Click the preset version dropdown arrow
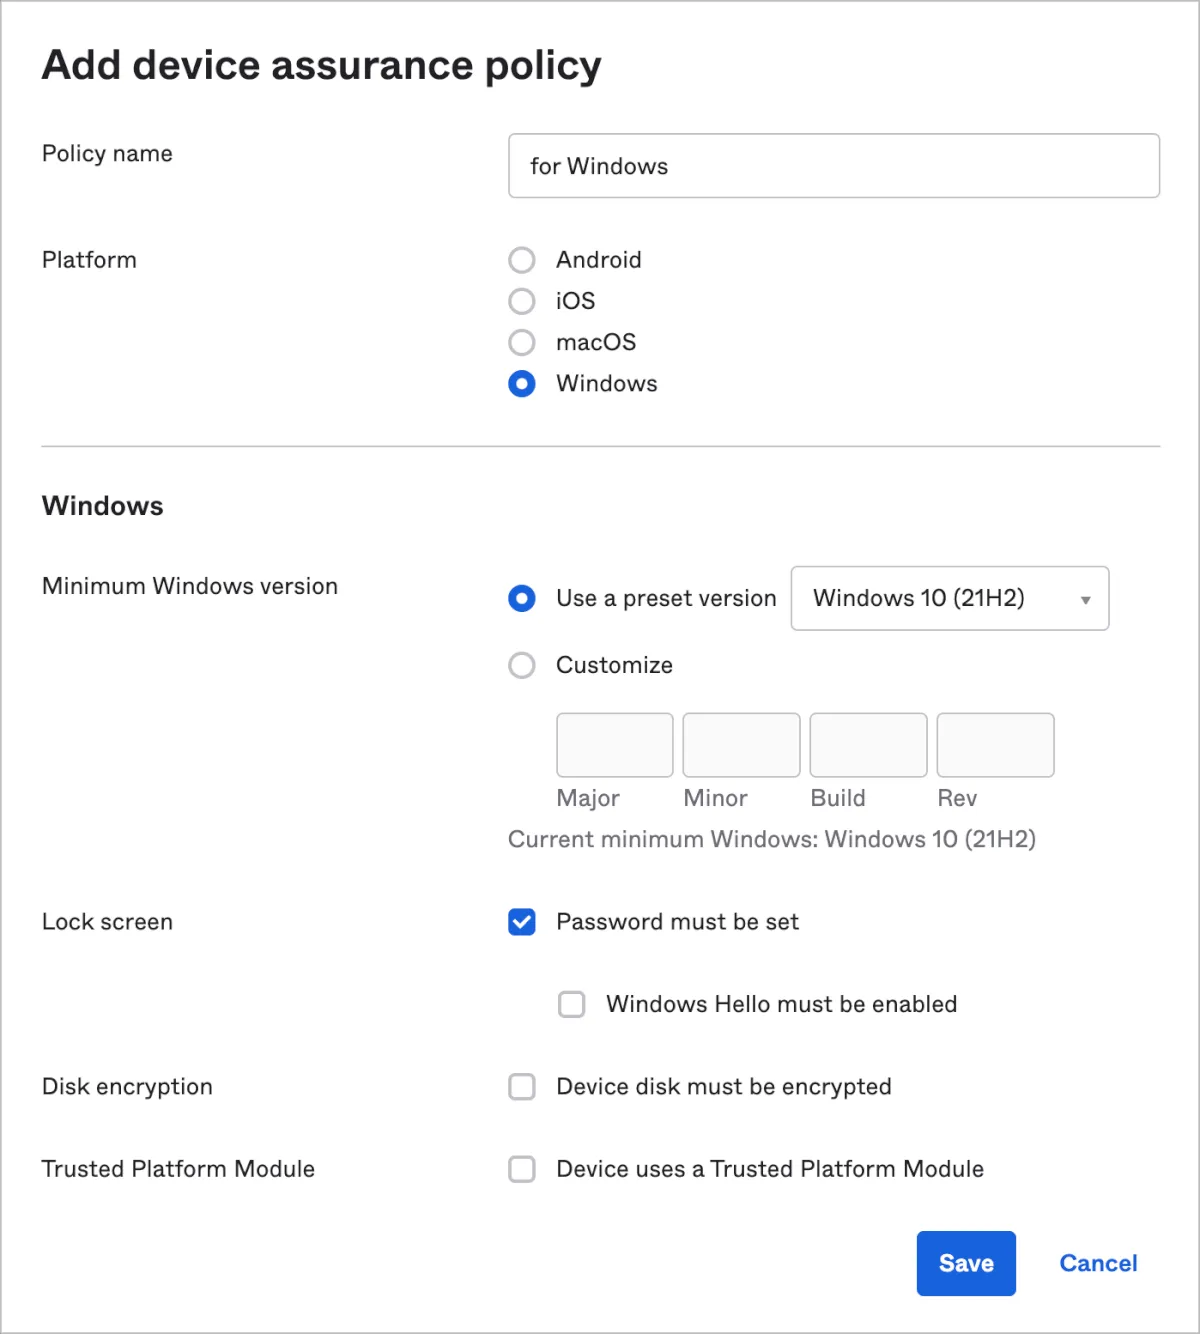 click(x=1085, y=600)
